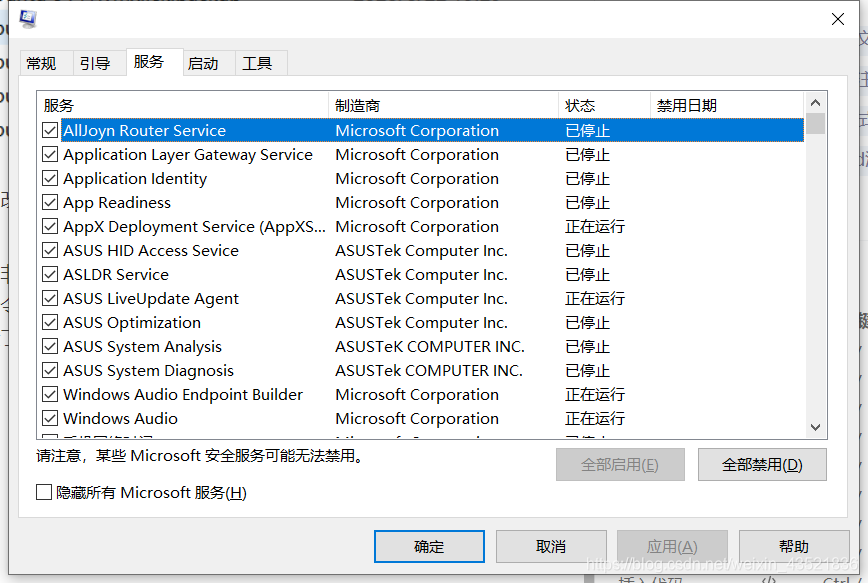Click 正在运行 status of AppX Deployment Service
Image resolution: width=868 pixels, height=583 pixels.
point(595,226)
